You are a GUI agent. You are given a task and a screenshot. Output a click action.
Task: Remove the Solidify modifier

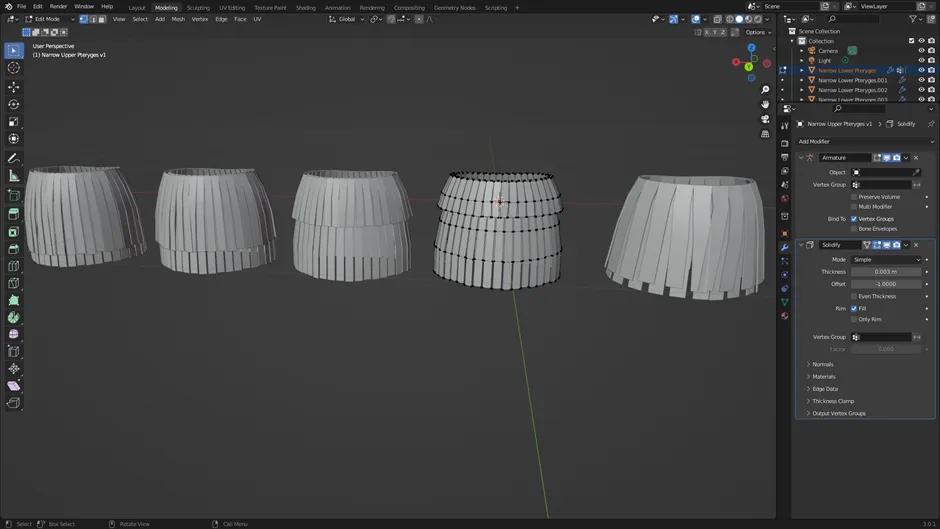pyautogui.click(x=916, y=245)
